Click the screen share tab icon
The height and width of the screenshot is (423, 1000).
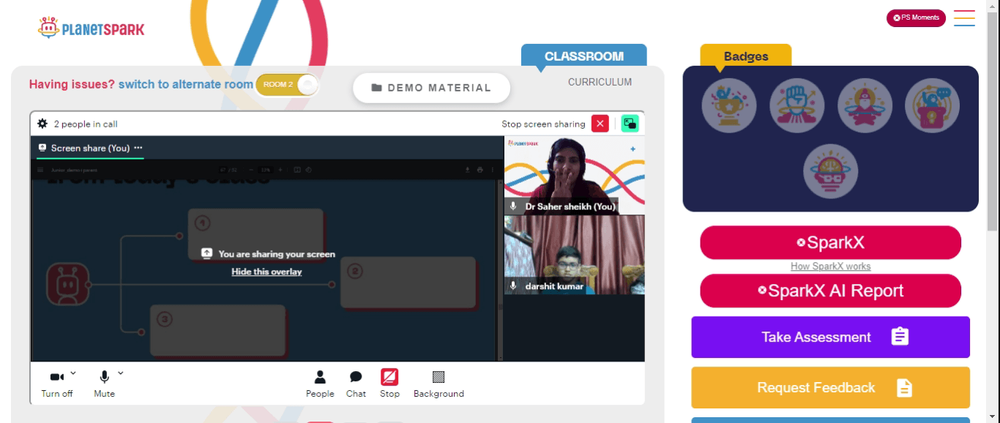pos(43,147)
